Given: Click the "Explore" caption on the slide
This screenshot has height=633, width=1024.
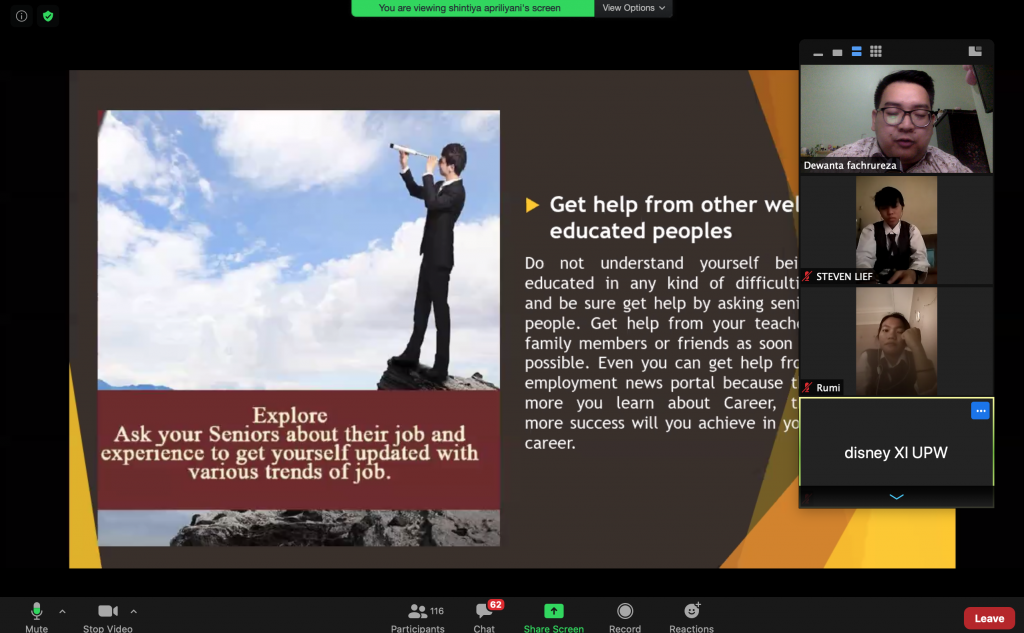Looking at the screenshot, I should [x=290, y=415].
